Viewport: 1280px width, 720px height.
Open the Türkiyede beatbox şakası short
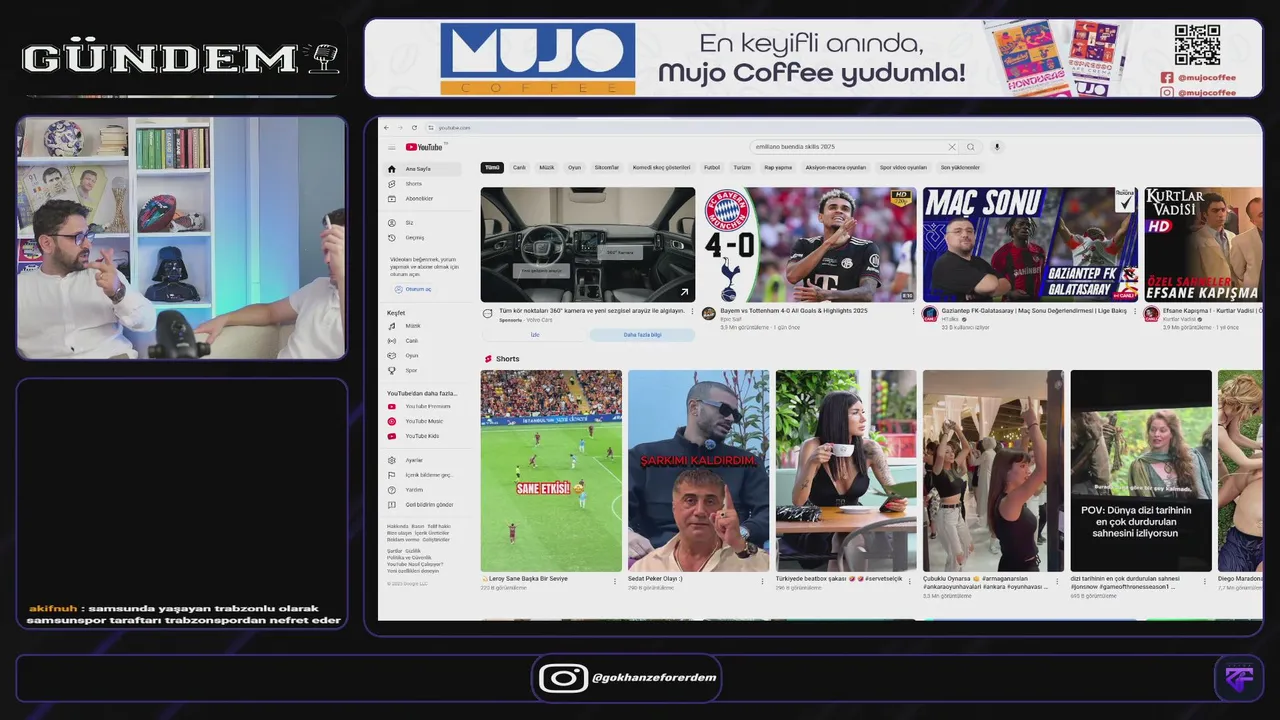(846, 471)
